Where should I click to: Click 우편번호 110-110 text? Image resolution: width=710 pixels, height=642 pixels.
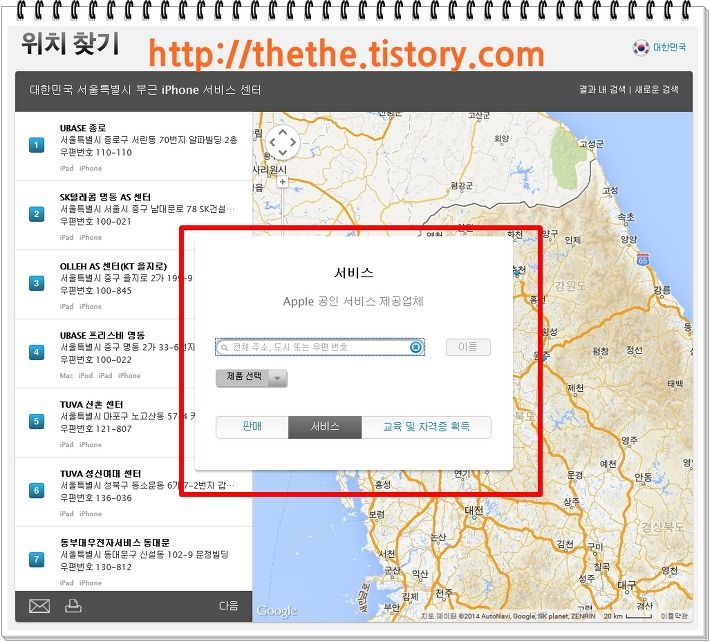96,153
